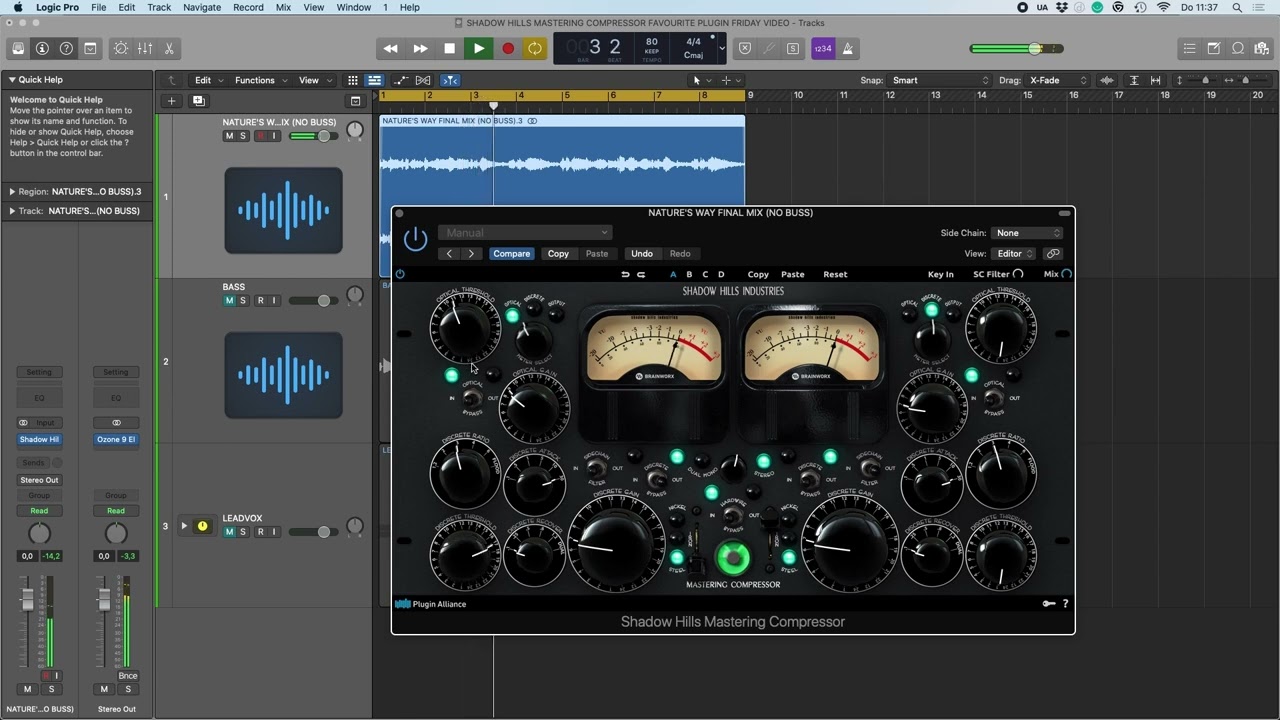
Task: Solo the LEADVOX track
Action: pos(243,532)
